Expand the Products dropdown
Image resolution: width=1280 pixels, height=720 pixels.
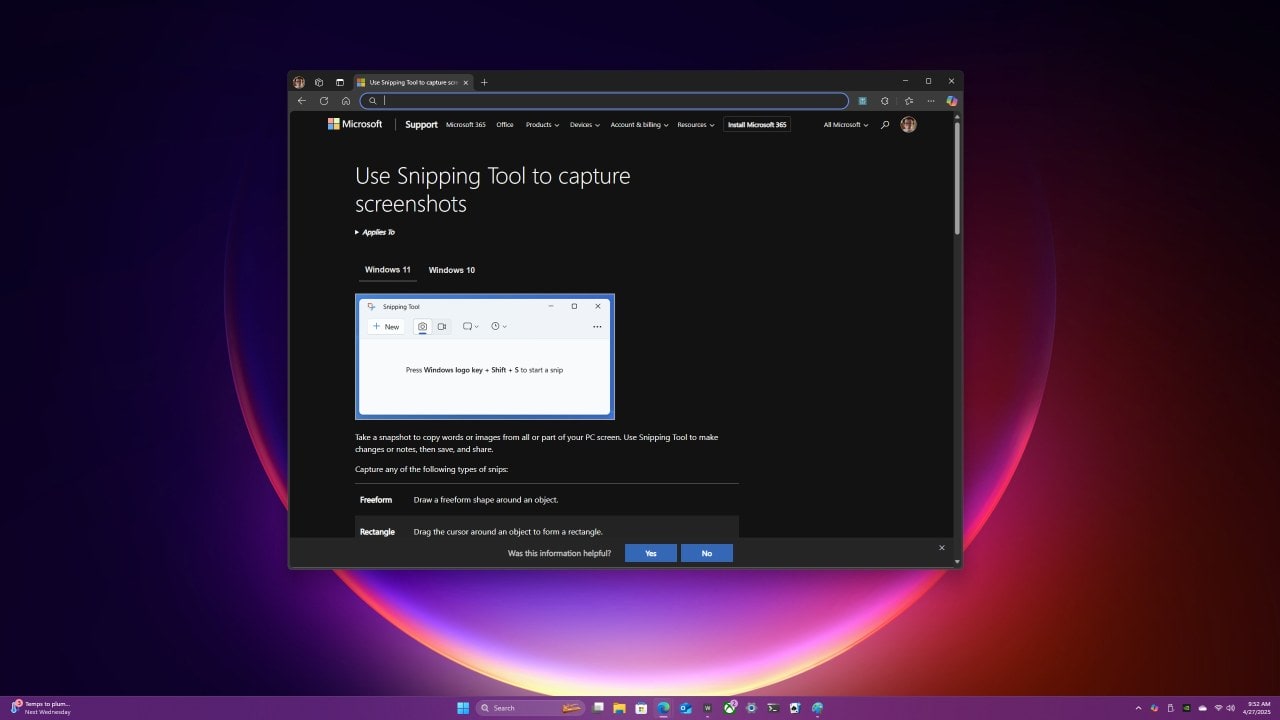pos(541,124)
